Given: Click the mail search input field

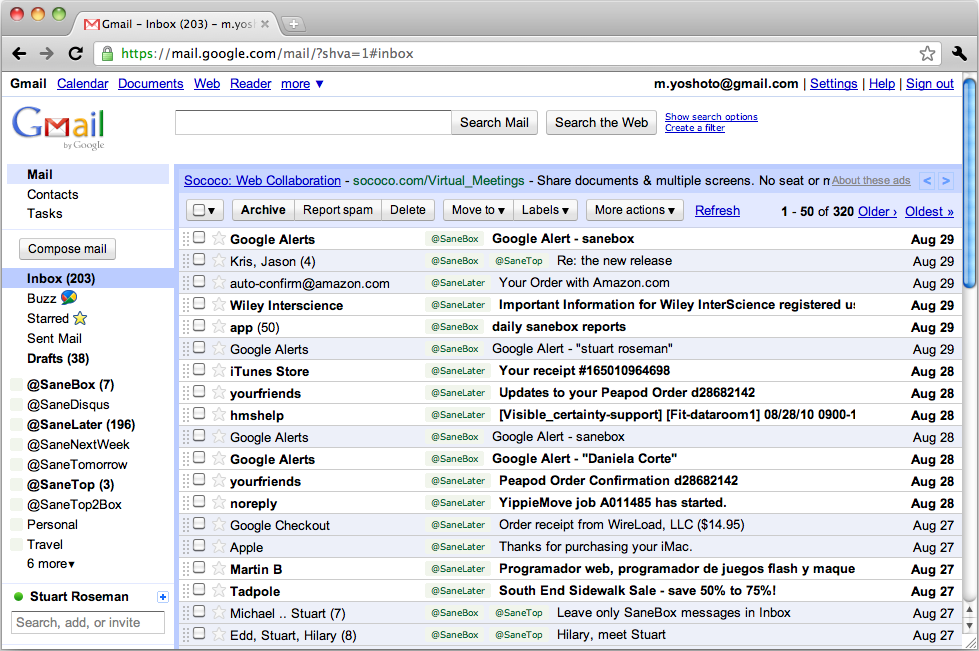Looking at the screenshot, I should [313, 123].
